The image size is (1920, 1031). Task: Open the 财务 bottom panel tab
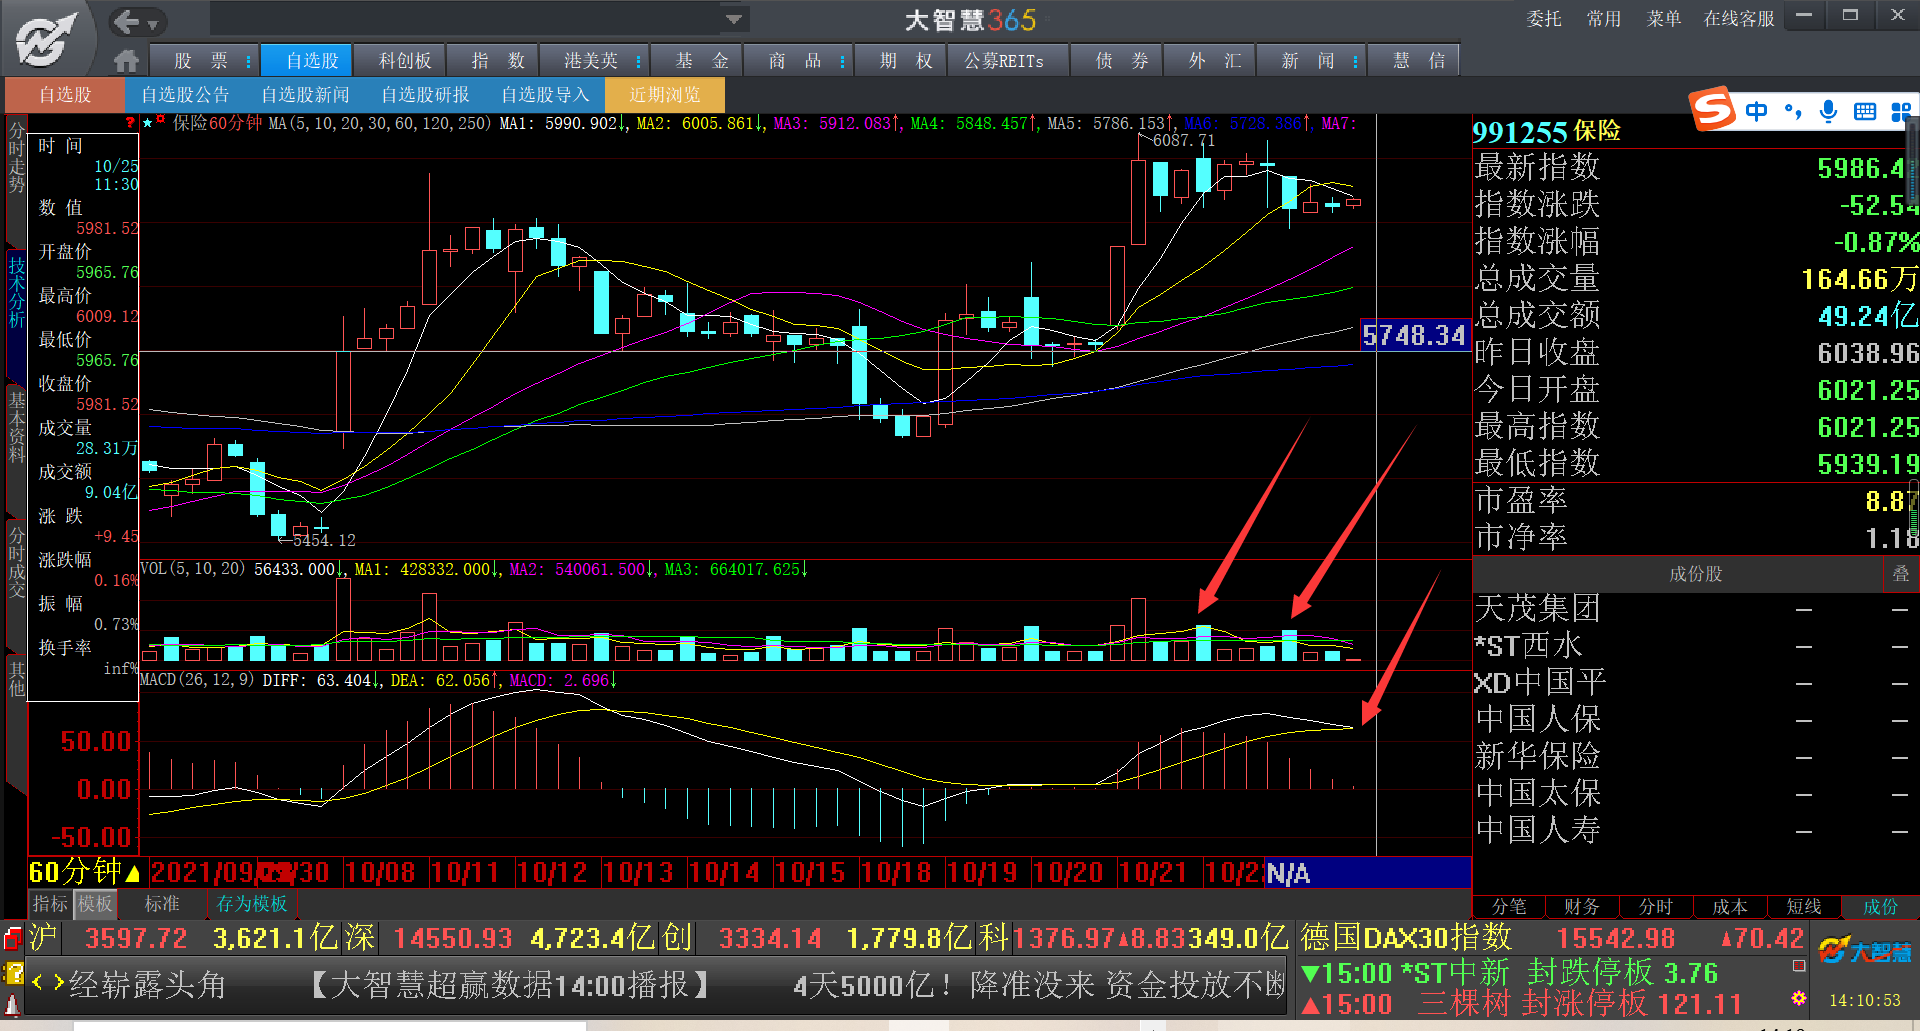(x=1582, y=906)
